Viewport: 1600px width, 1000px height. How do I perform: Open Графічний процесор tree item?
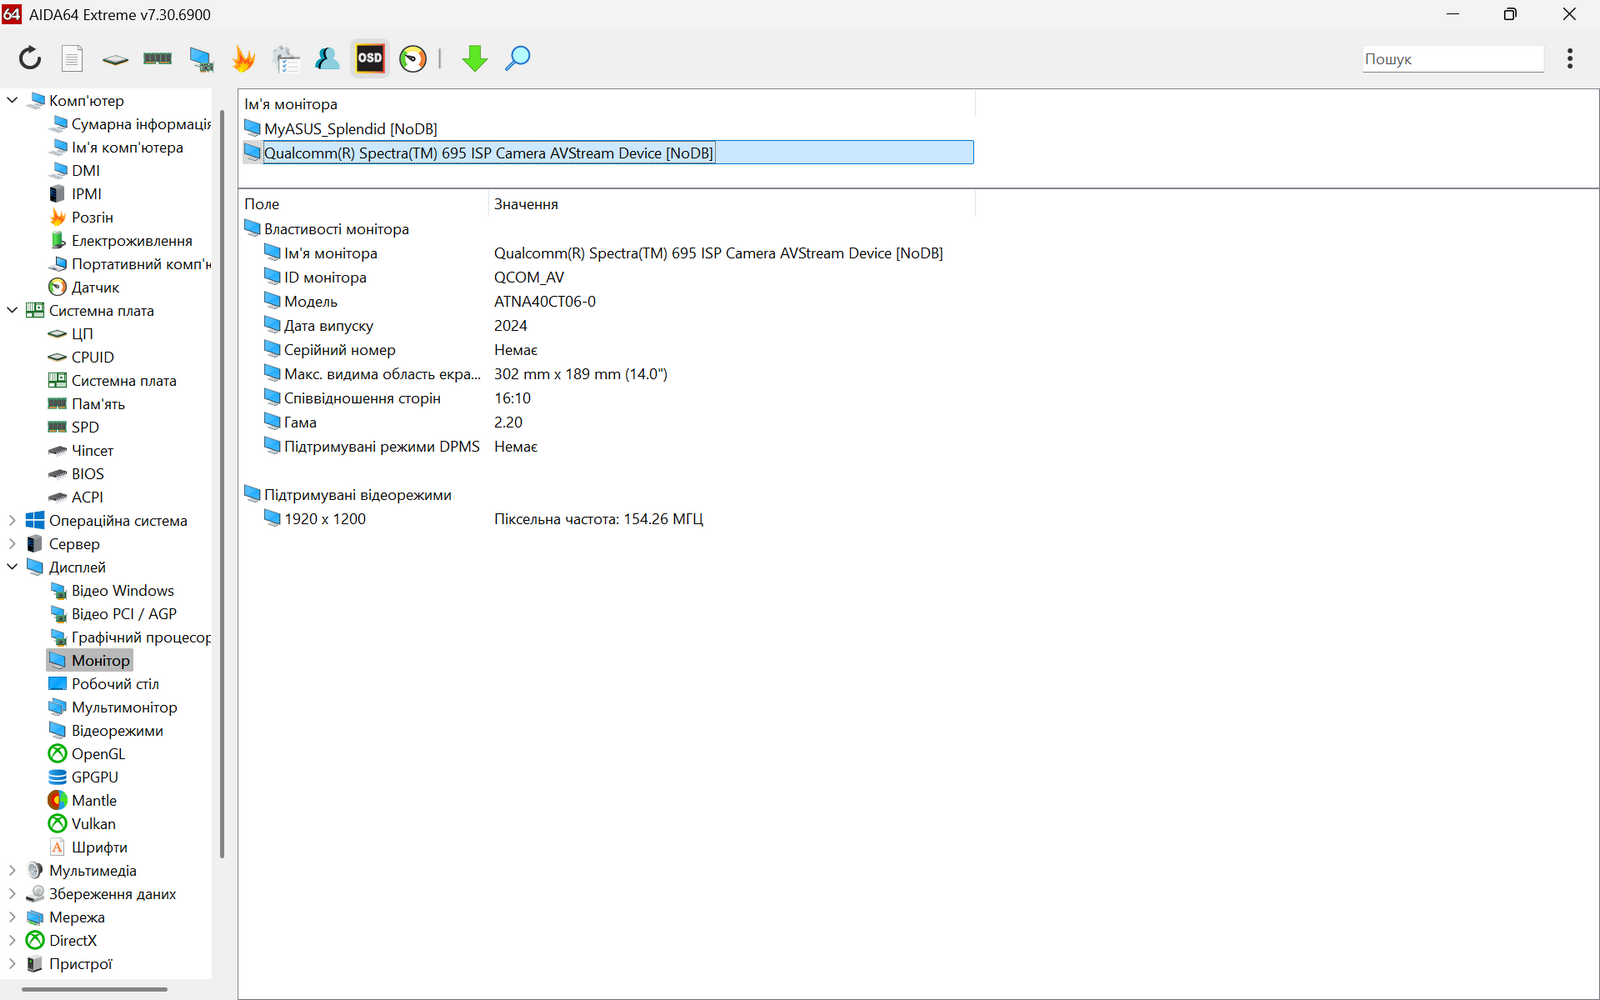pos(130,637)
